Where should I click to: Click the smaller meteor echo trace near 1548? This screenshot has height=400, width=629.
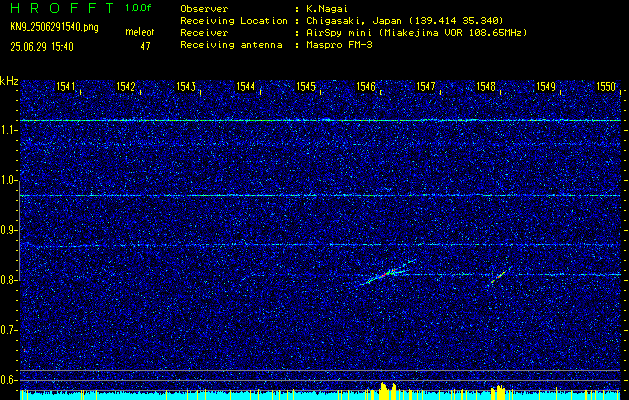coord(499,275)
